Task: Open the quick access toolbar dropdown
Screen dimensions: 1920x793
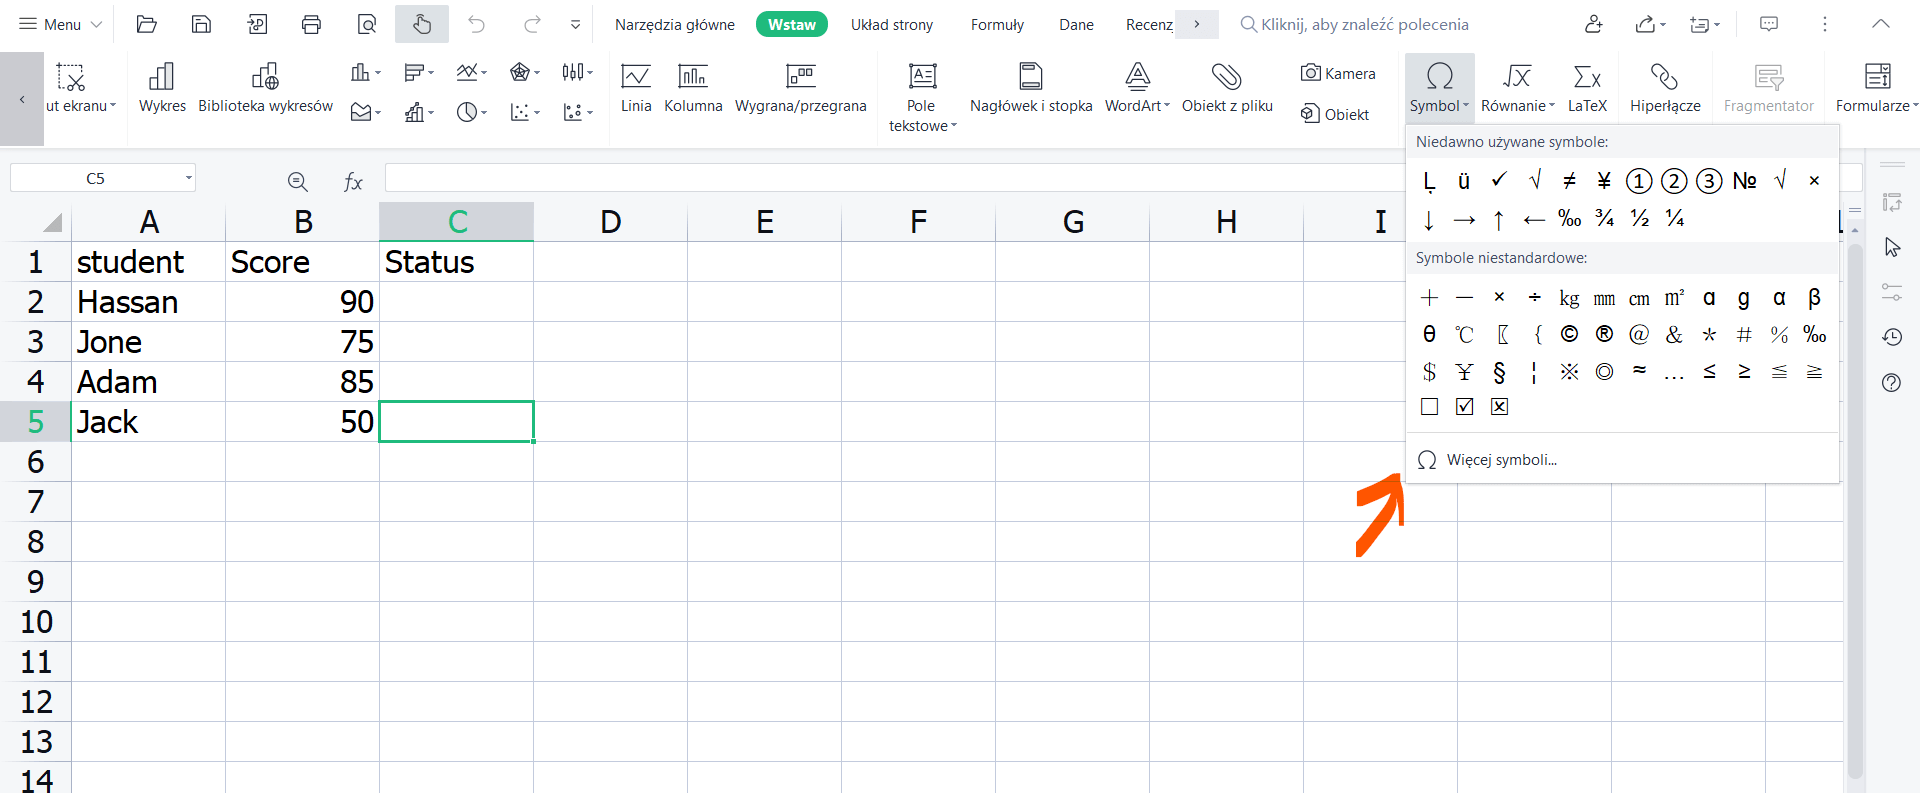Action: click(x=575, y=25)
